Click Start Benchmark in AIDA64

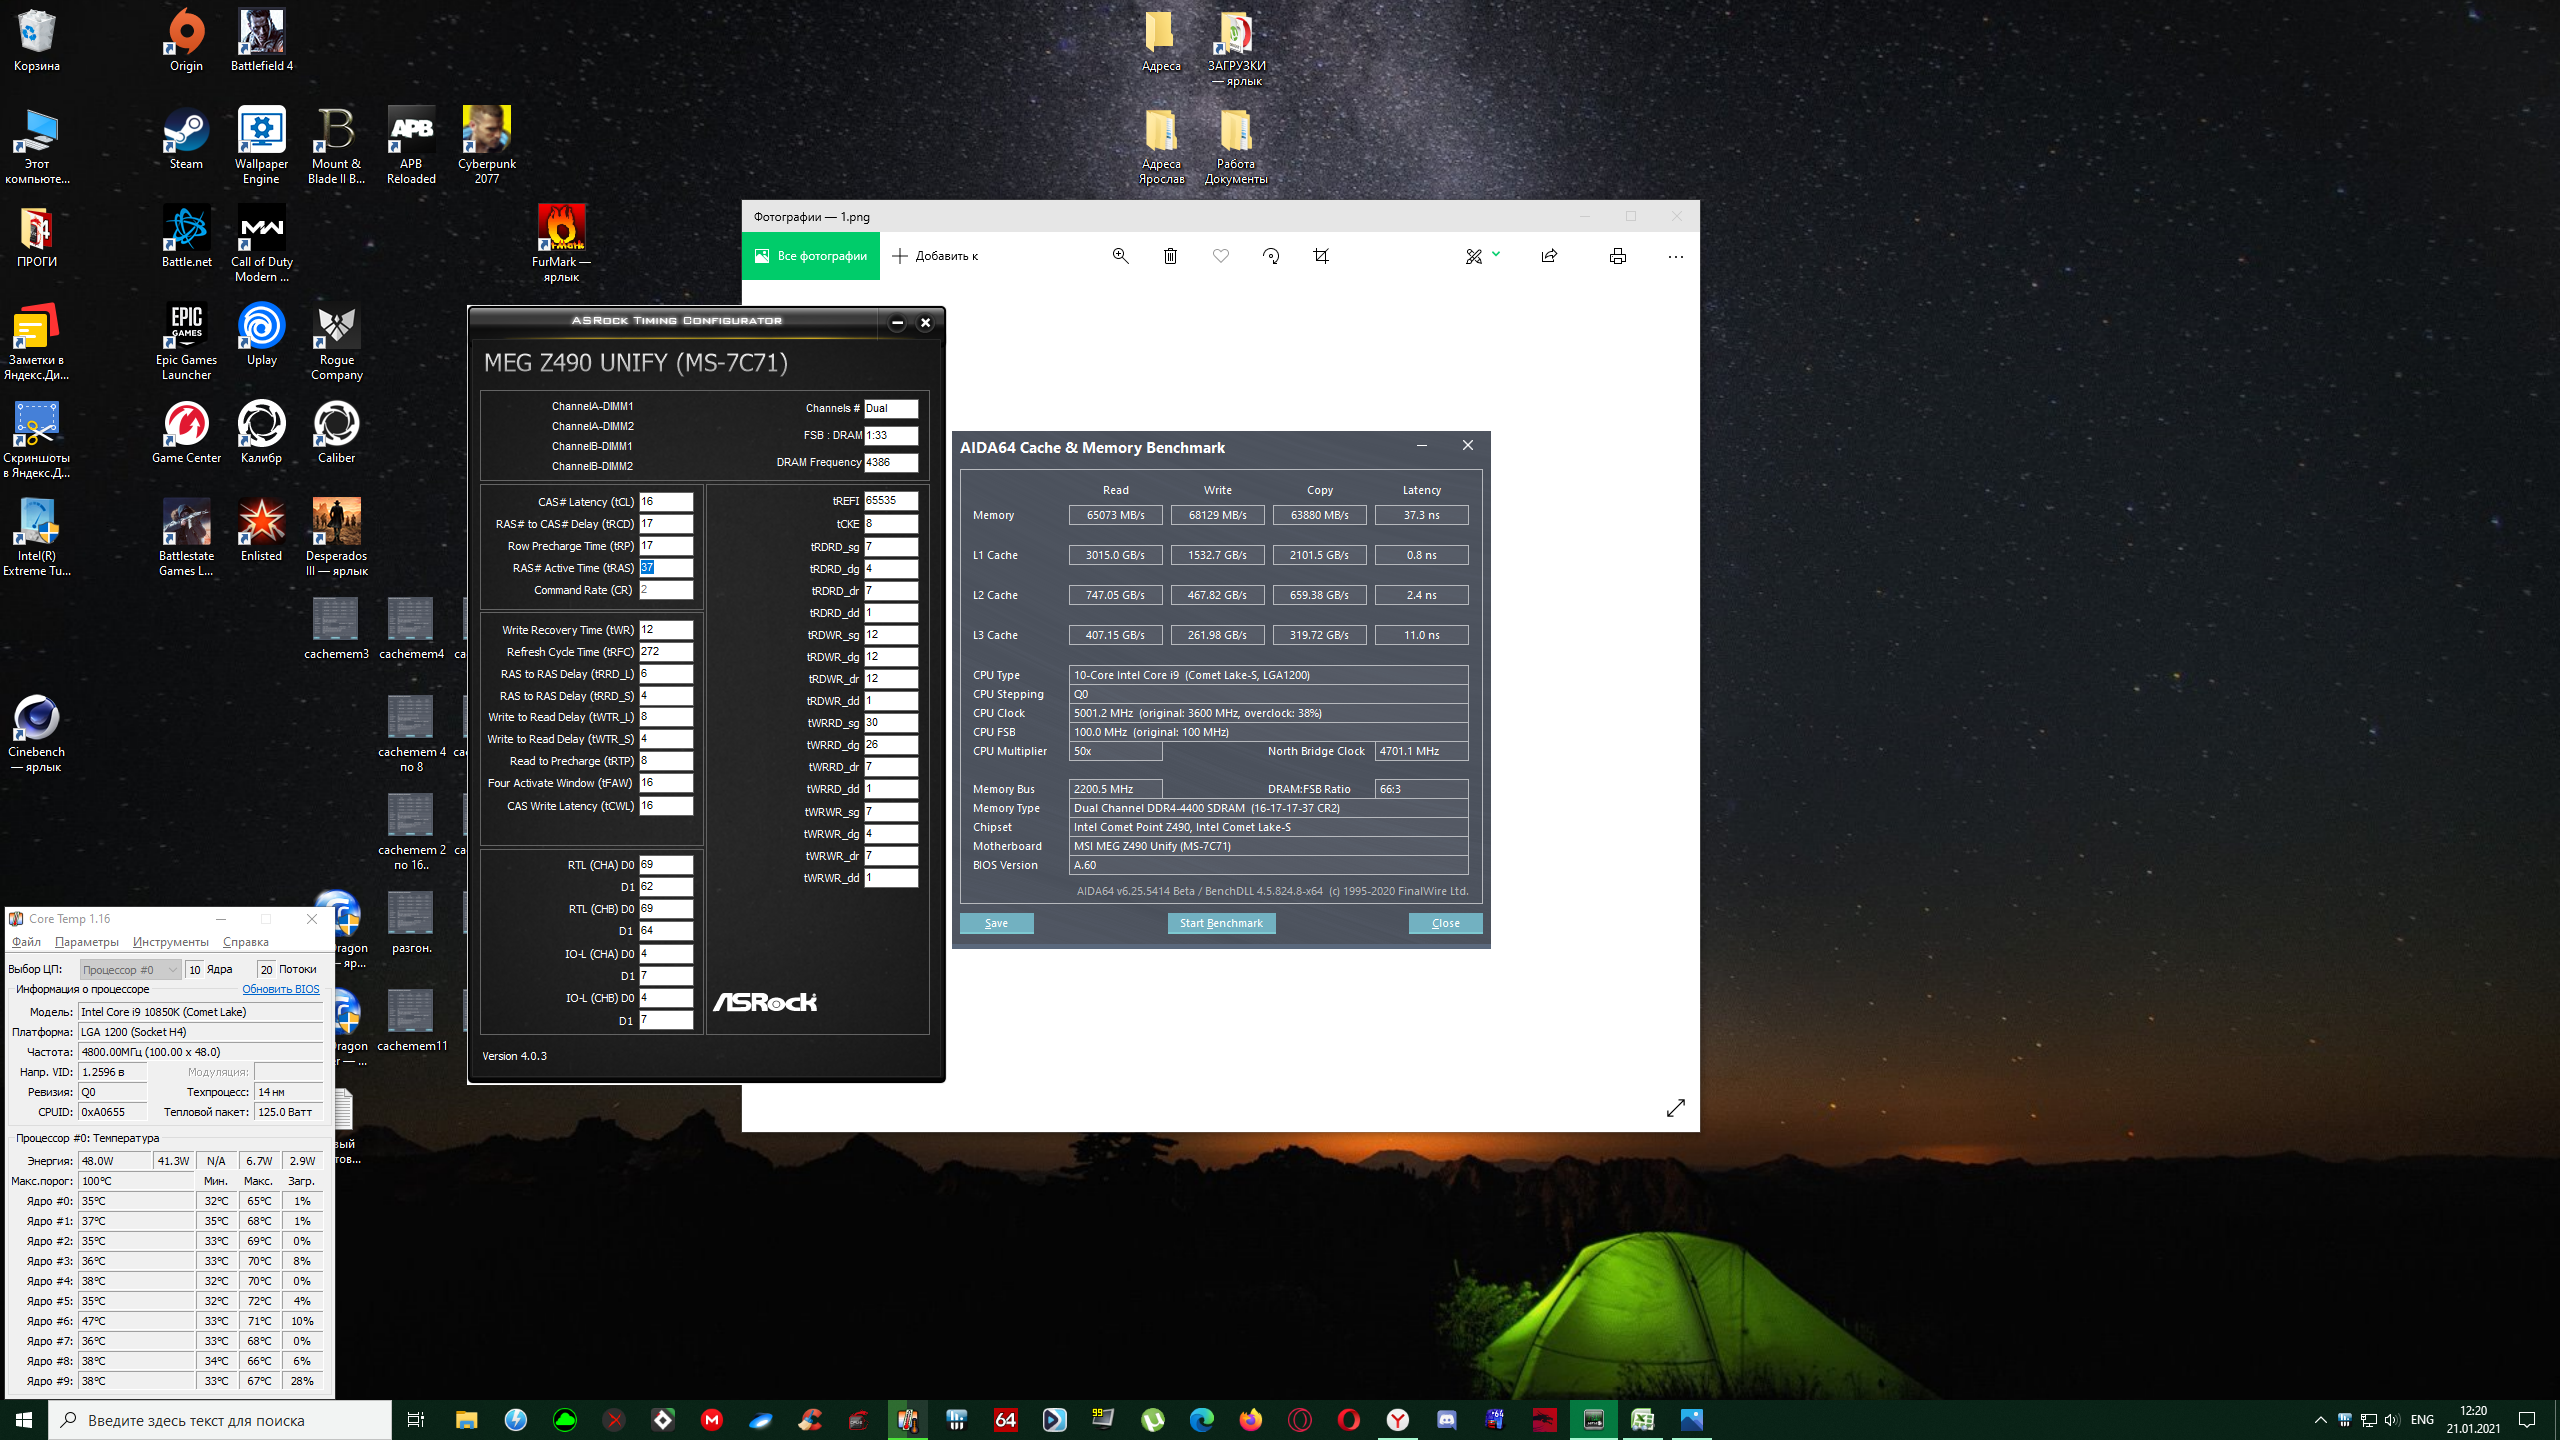(1221, 923)
